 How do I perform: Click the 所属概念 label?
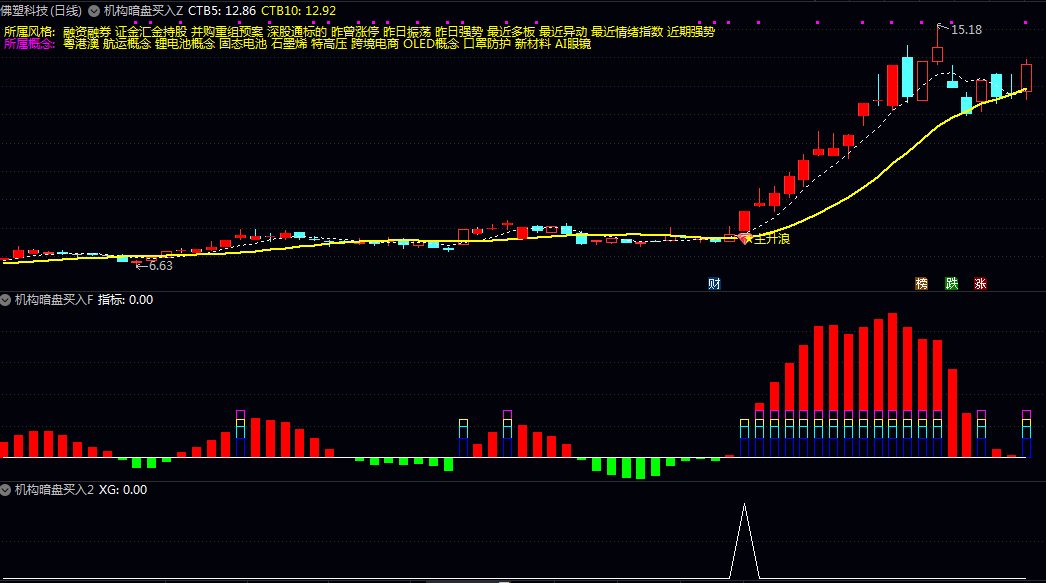point(29,44)
